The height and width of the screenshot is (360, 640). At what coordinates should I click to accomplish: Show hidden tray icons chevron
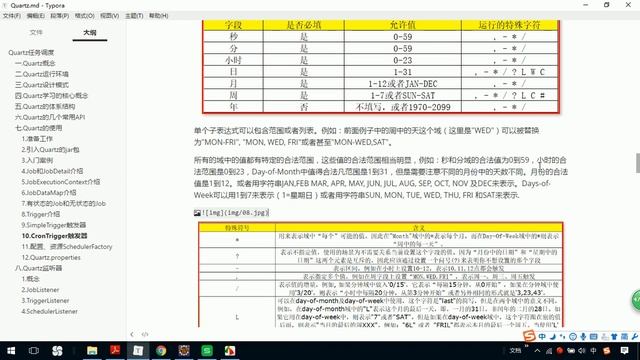537,351
